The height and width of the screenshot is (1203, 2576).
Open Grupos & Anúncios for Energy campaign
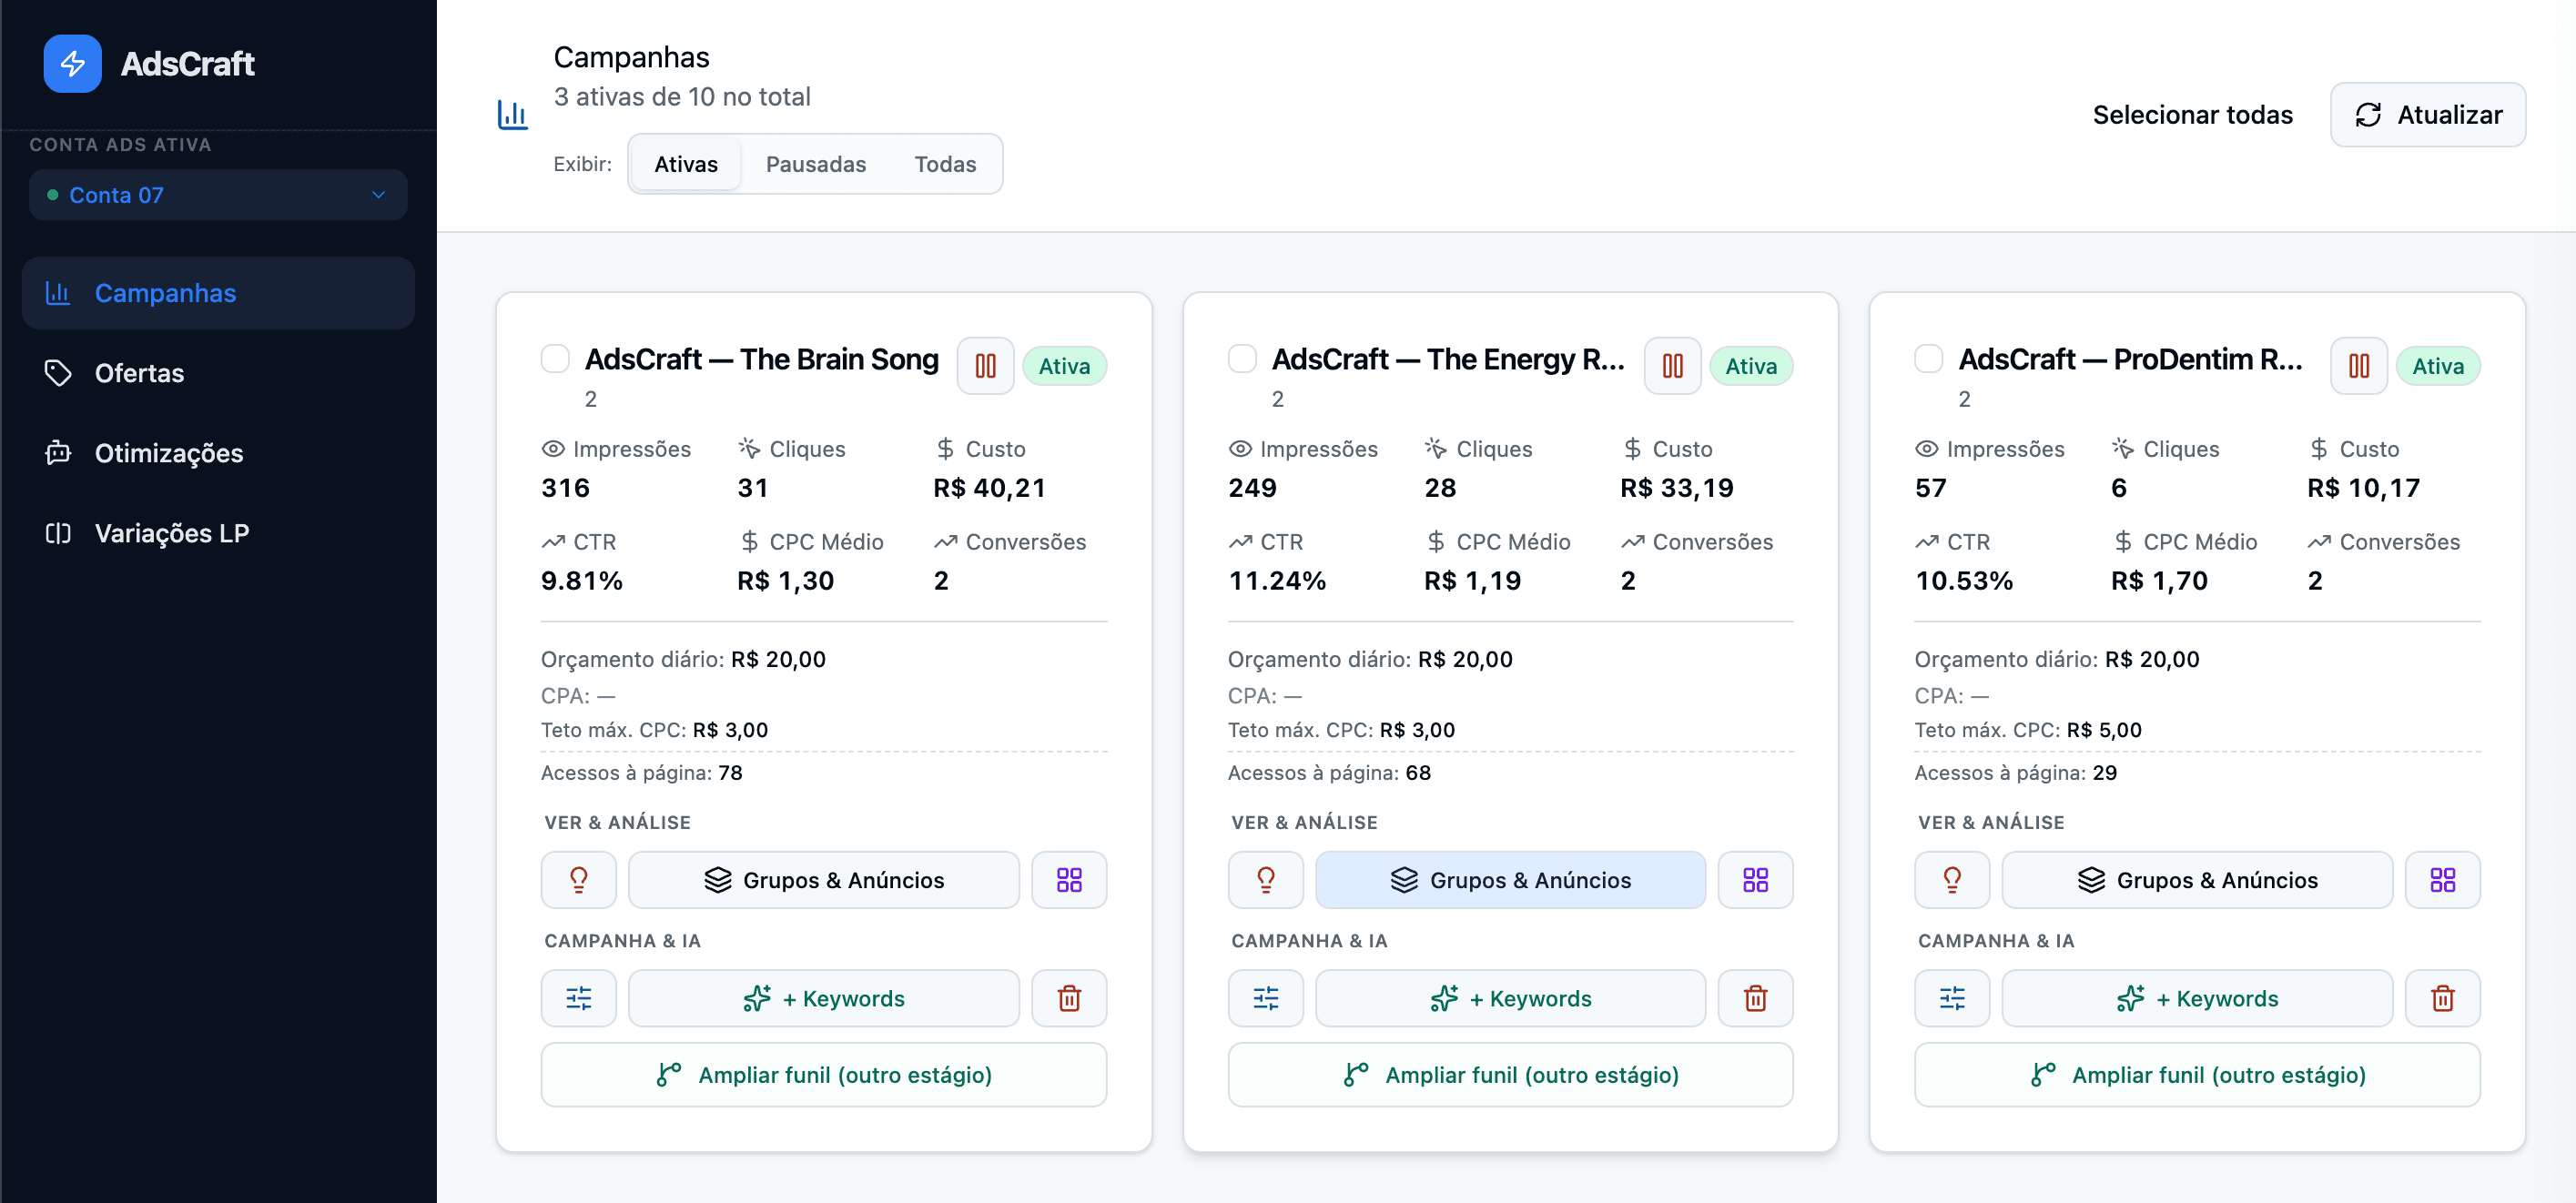coord(1509,880)
